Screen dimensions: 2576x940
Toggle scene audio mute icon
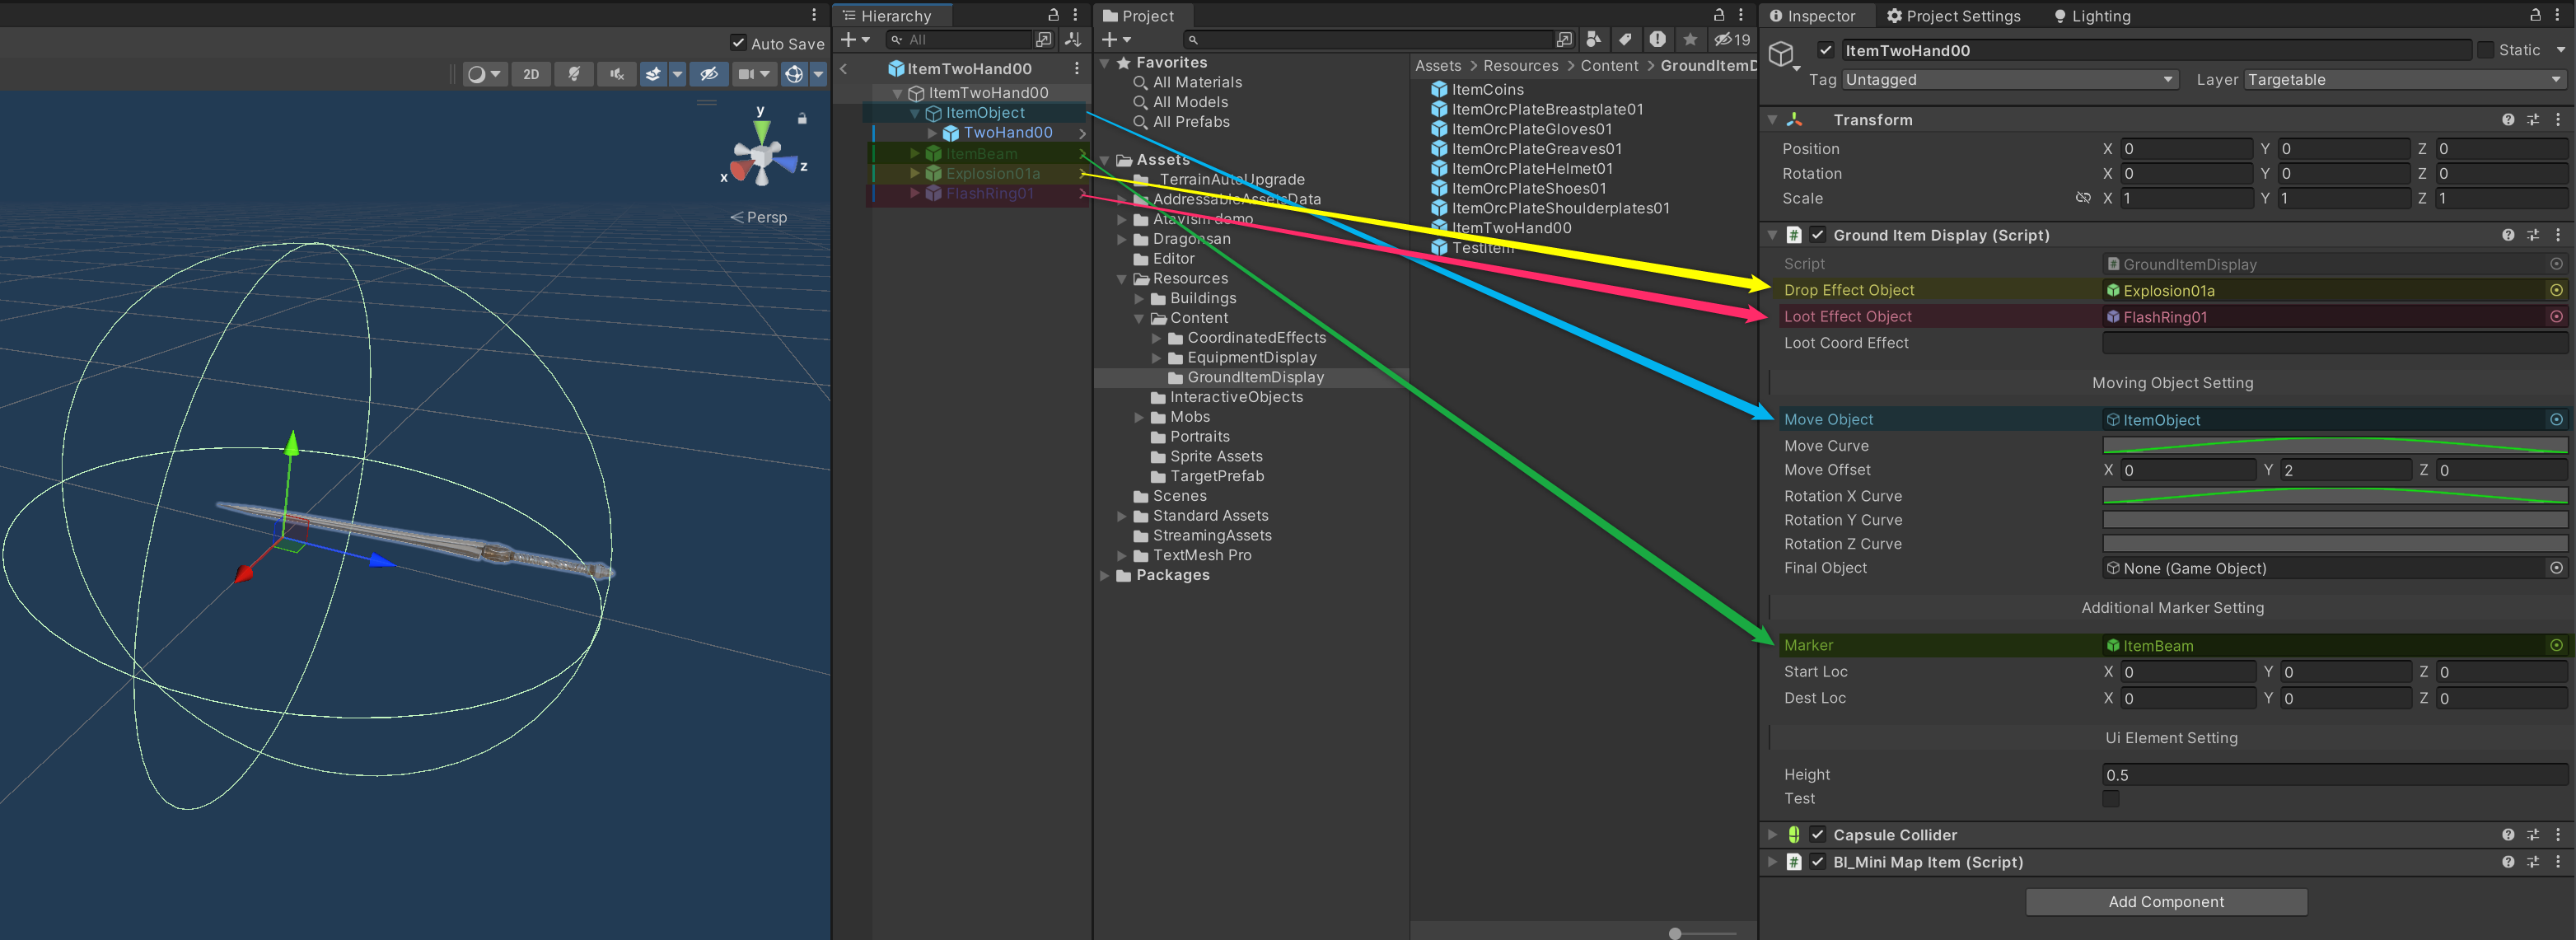616,74
